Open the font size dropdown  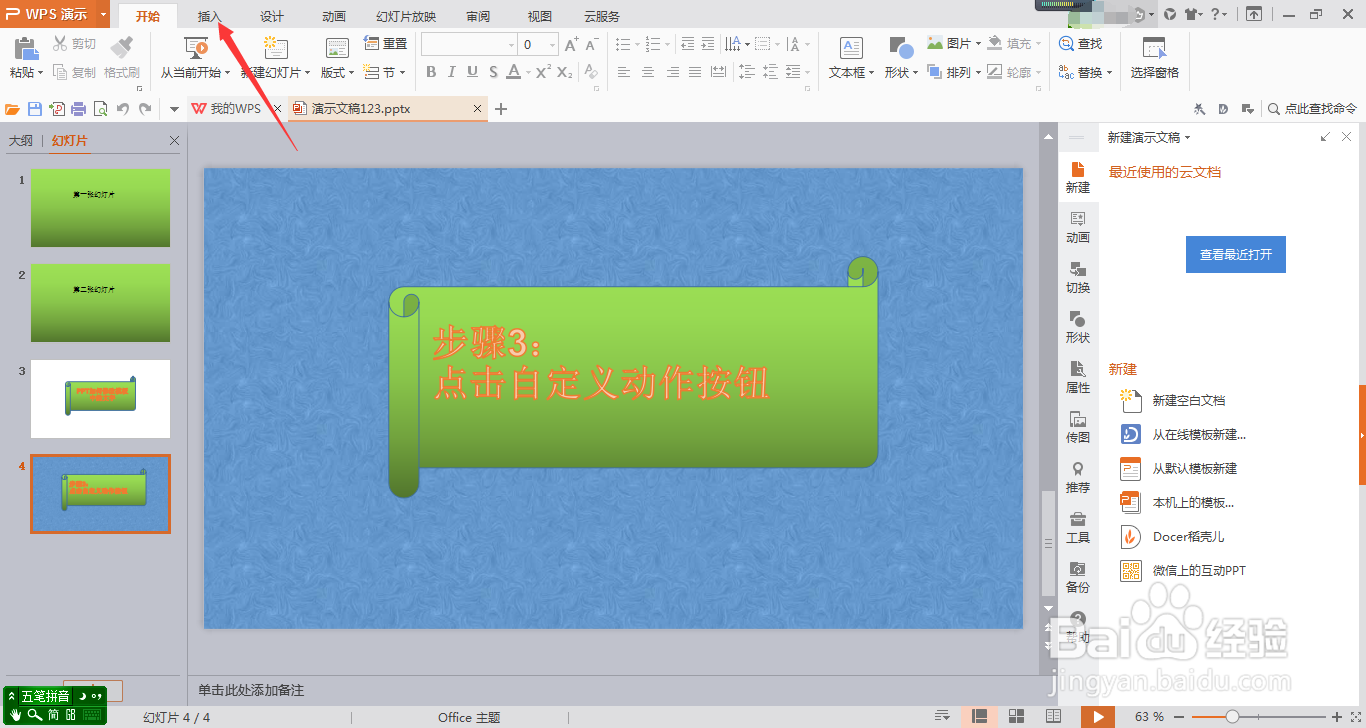552,45
